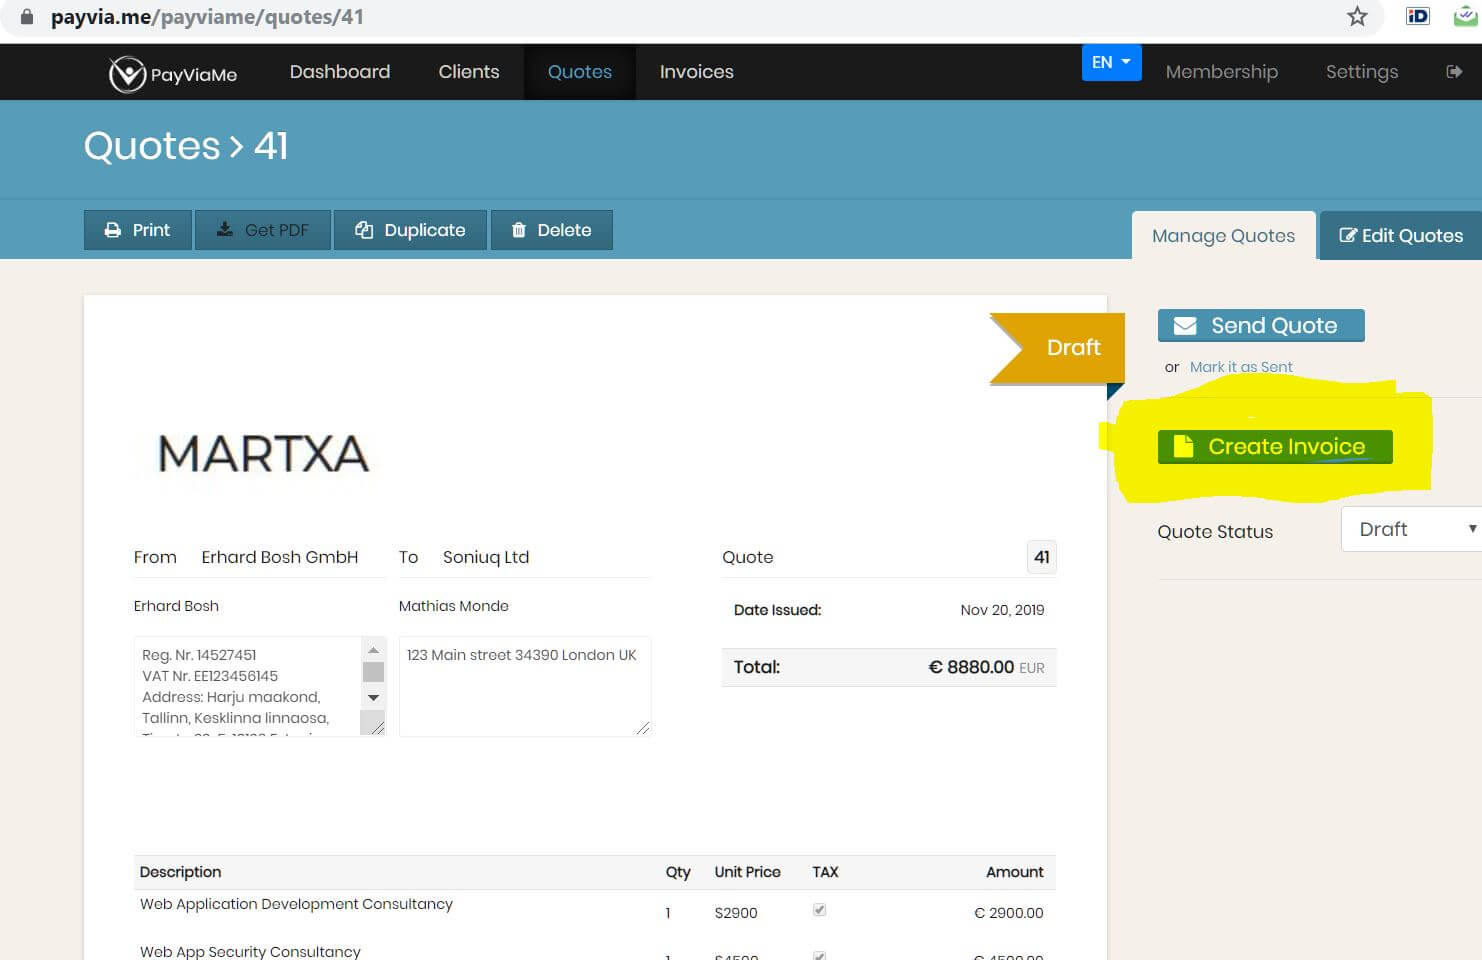
Task: Switch to Edit Quotes tab
Action: (x=1401, y=236)
